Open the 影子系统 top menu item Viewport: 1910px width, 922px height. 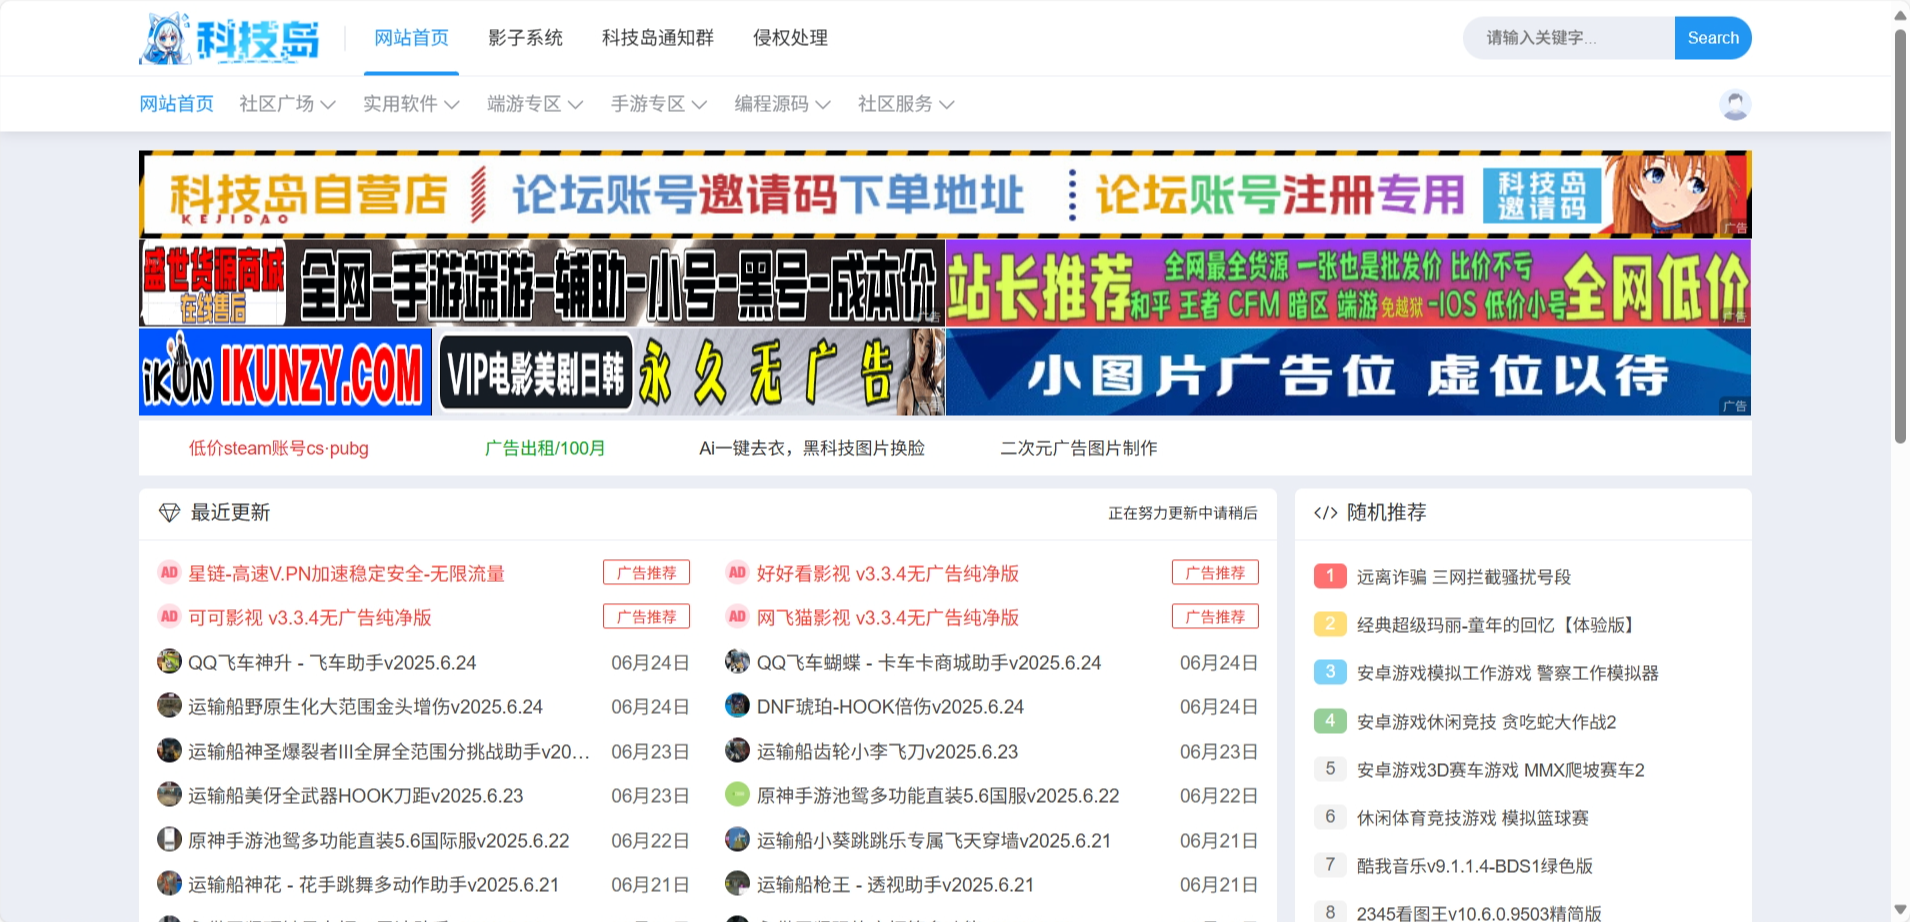coord(525,38)
